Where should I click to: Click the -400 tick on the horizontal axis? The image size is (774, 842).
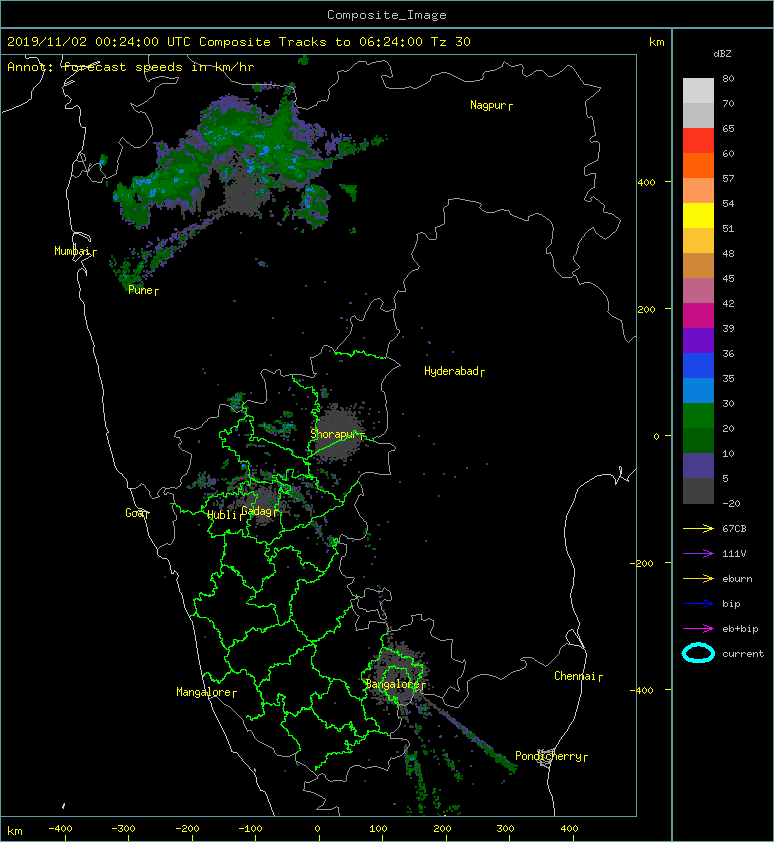click(60, 829)
